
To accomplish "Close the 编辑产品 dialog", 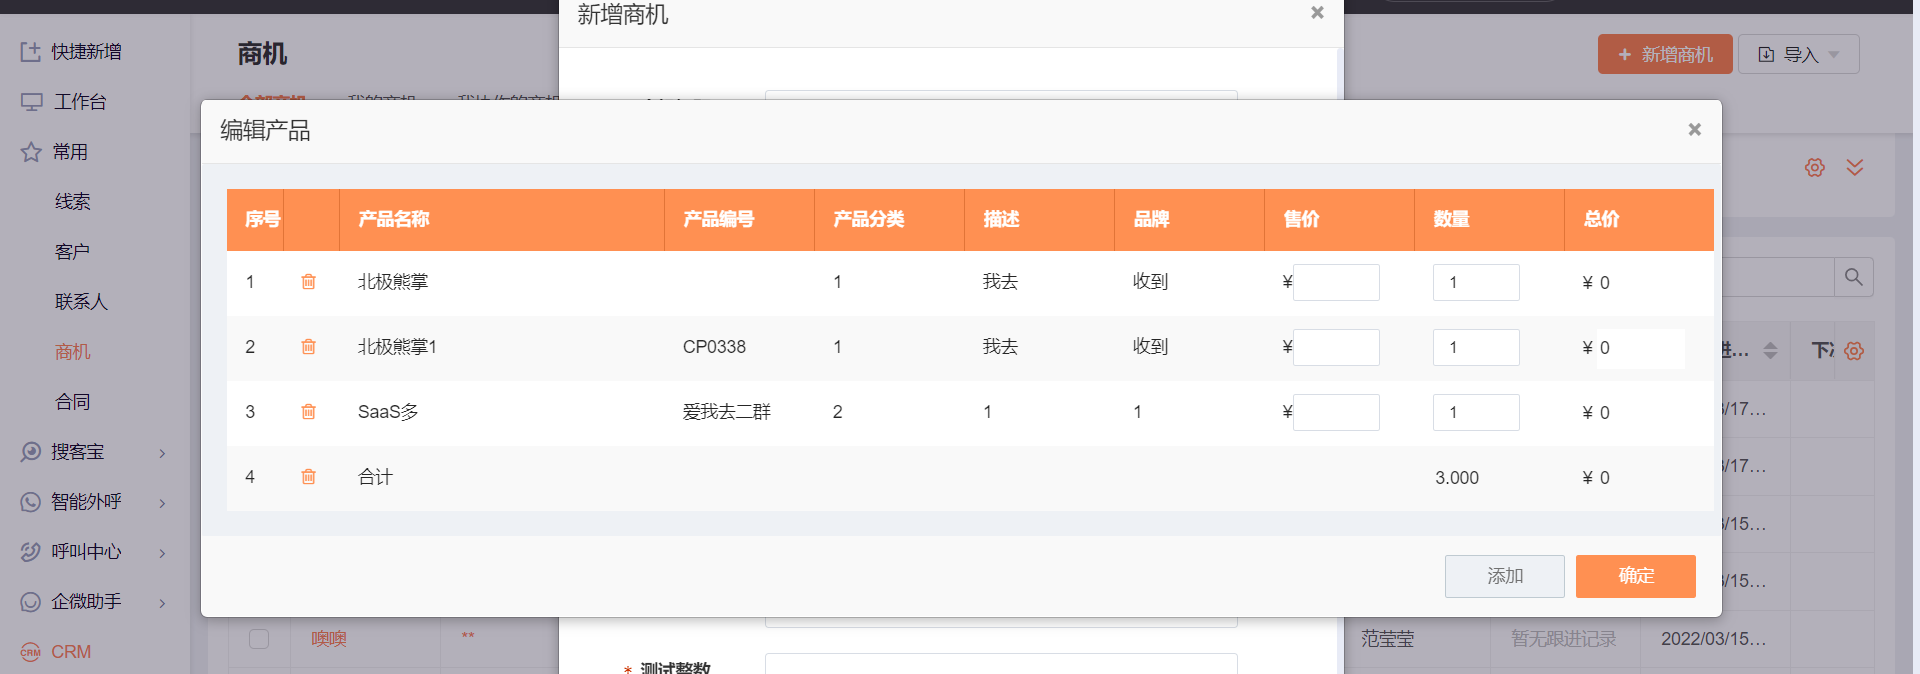I will coord(1694,129).
